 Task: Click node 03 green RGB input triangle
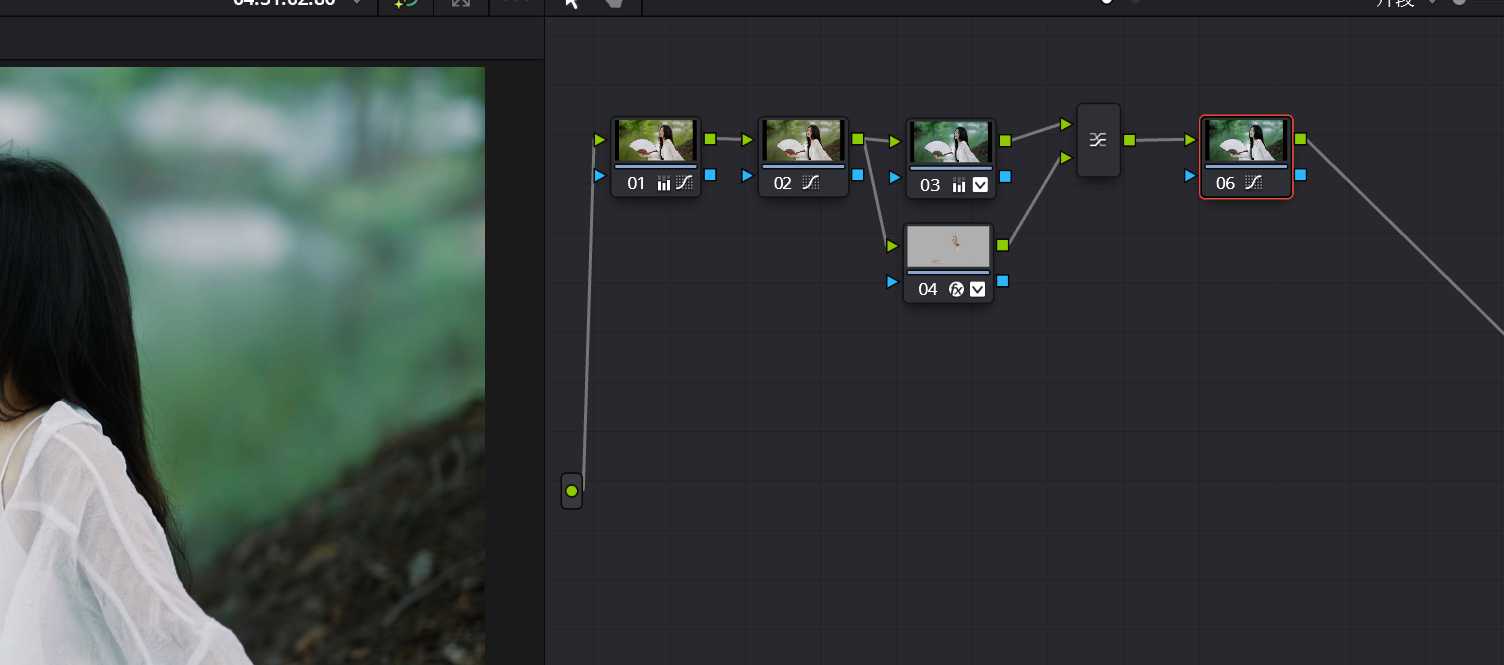coord(895,142)
